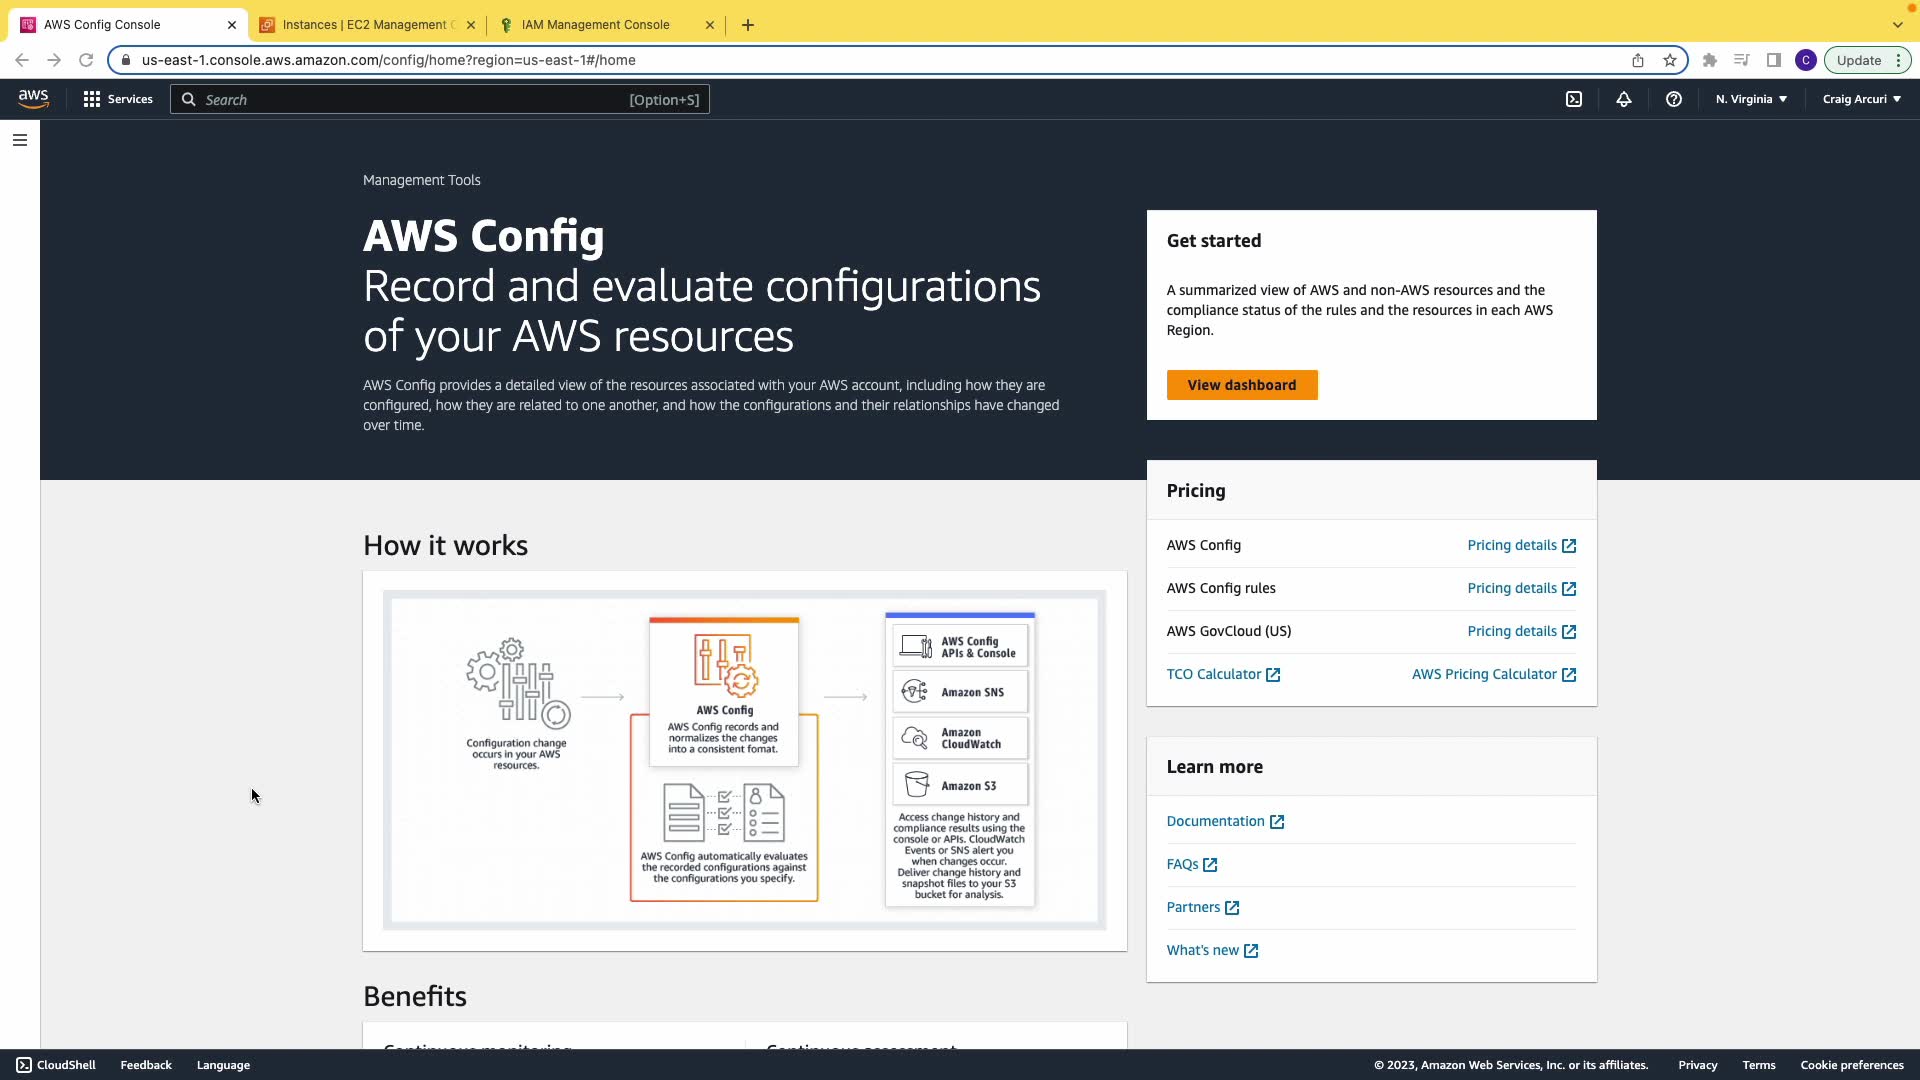Expand the browser tab search chevron
This screenshot has width=1920, height=1080.
[x=1897, y=25]
